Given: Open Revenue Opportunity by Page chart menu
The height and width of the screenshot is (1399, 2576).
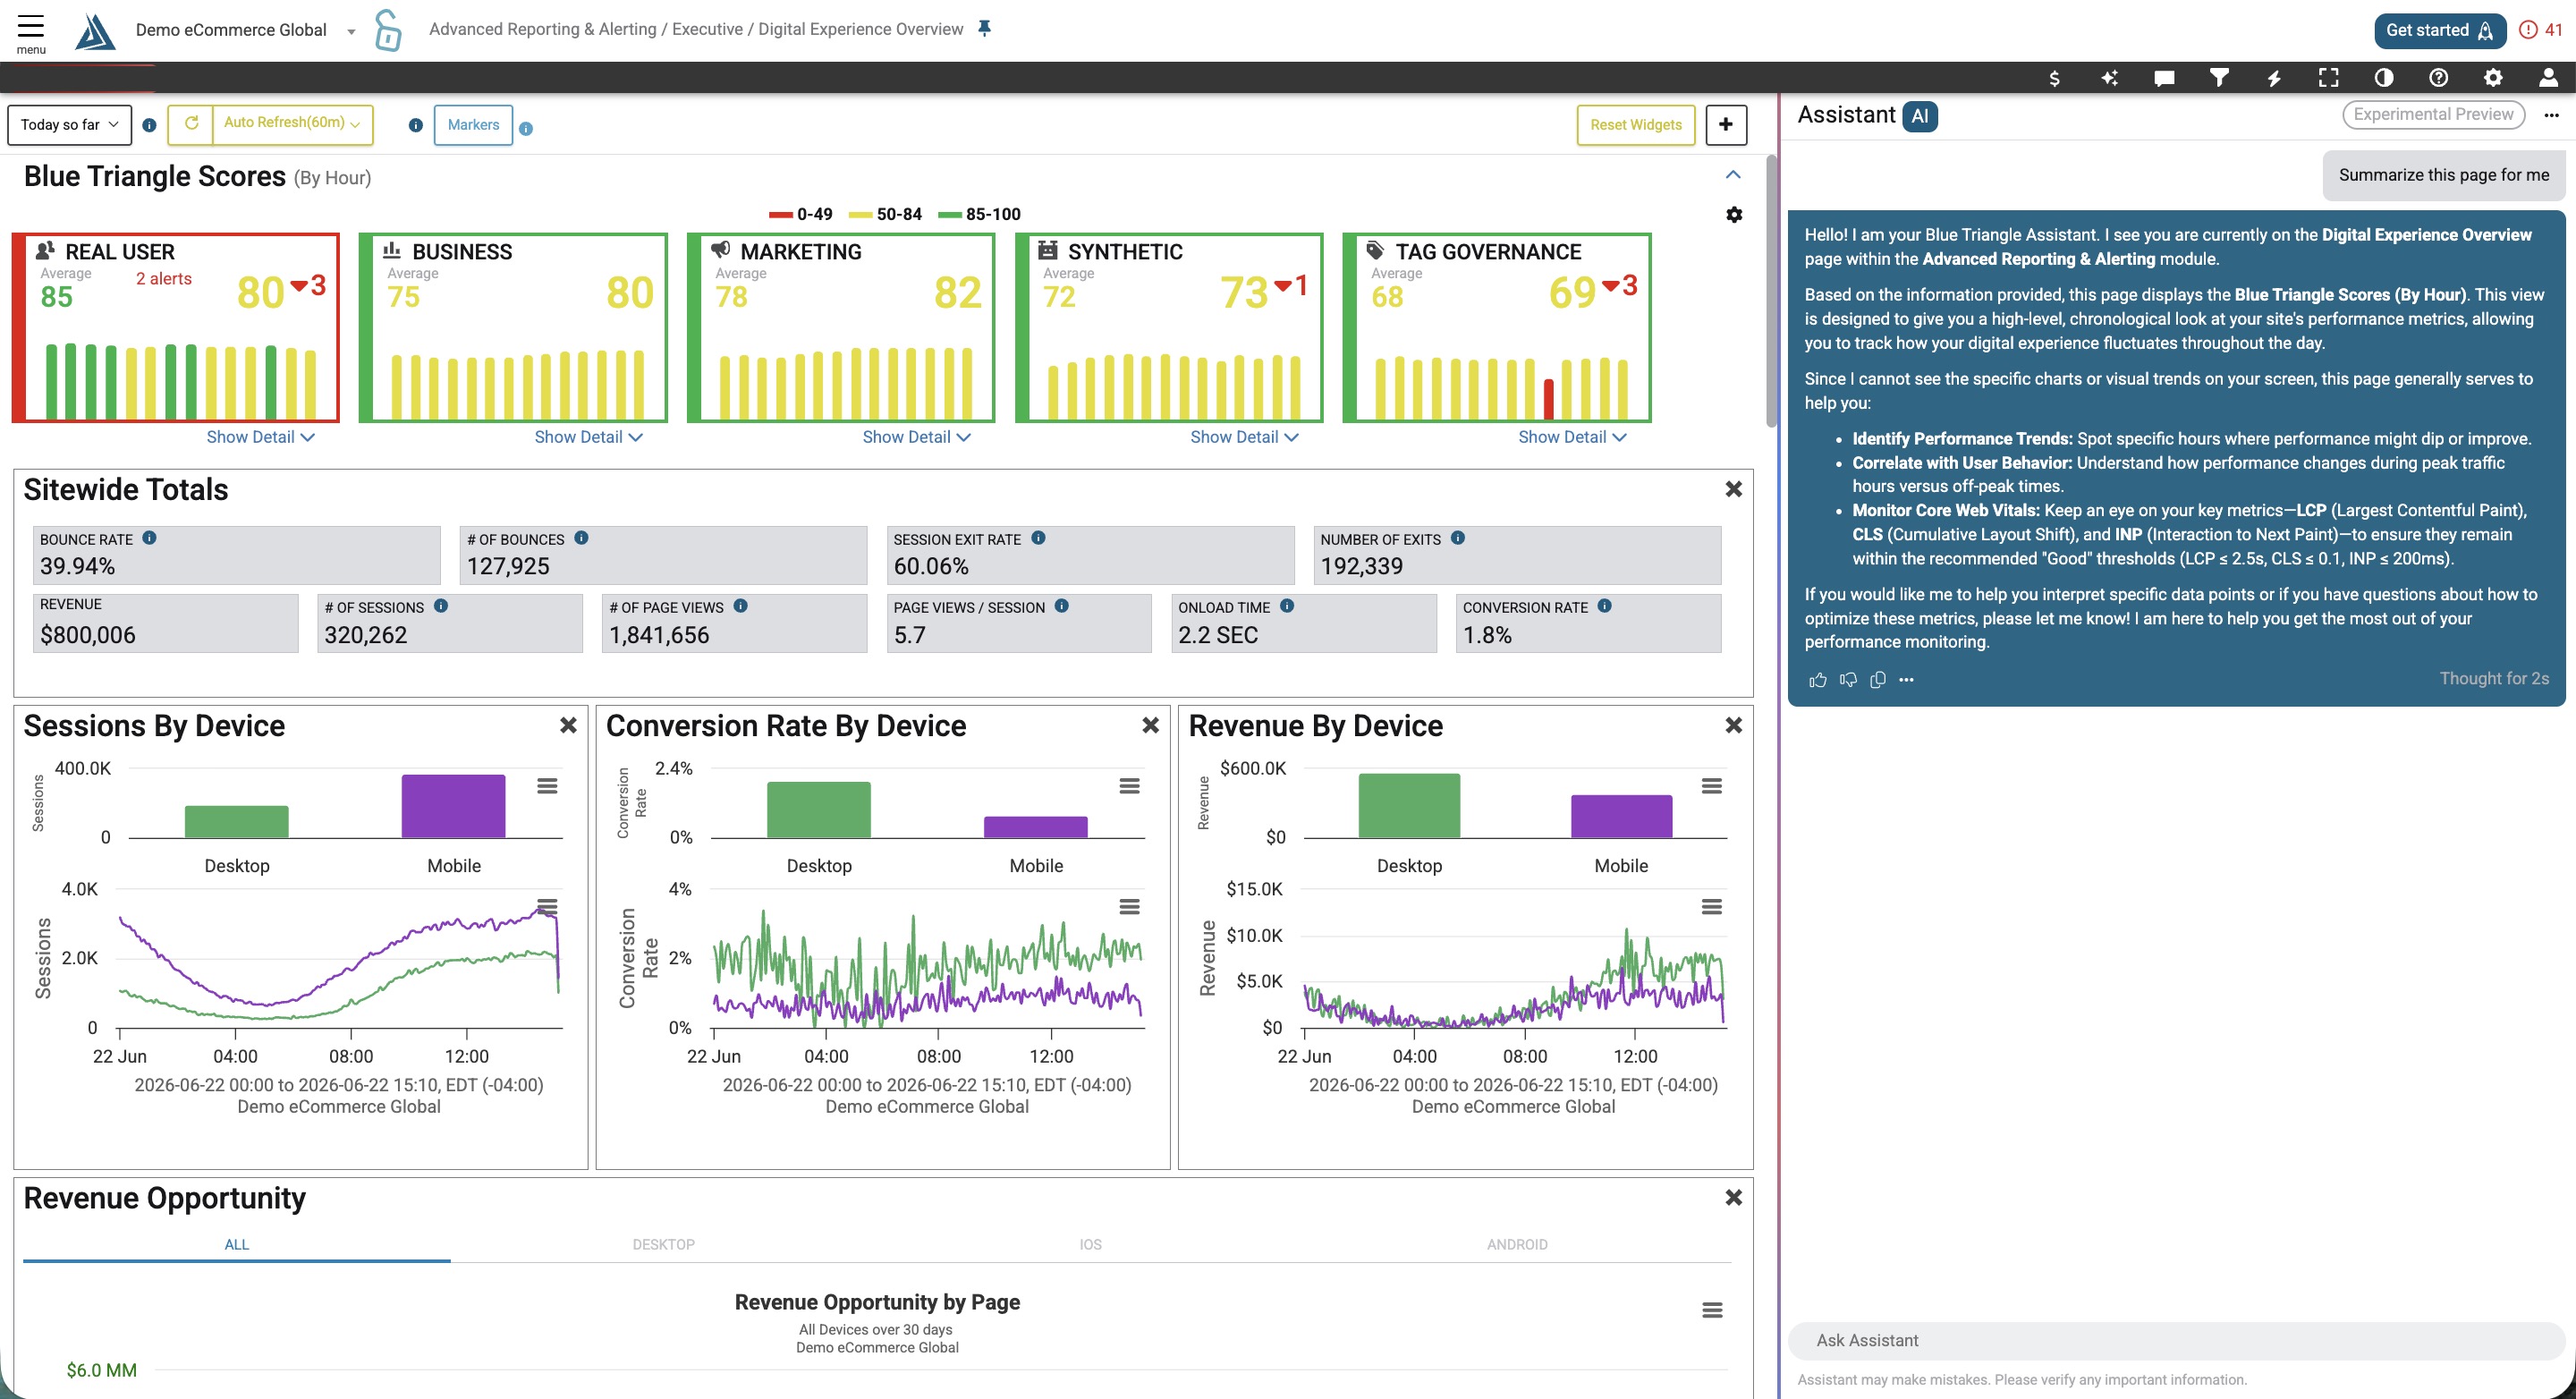Looking at the screenshot, I should coord(1712,1310).
